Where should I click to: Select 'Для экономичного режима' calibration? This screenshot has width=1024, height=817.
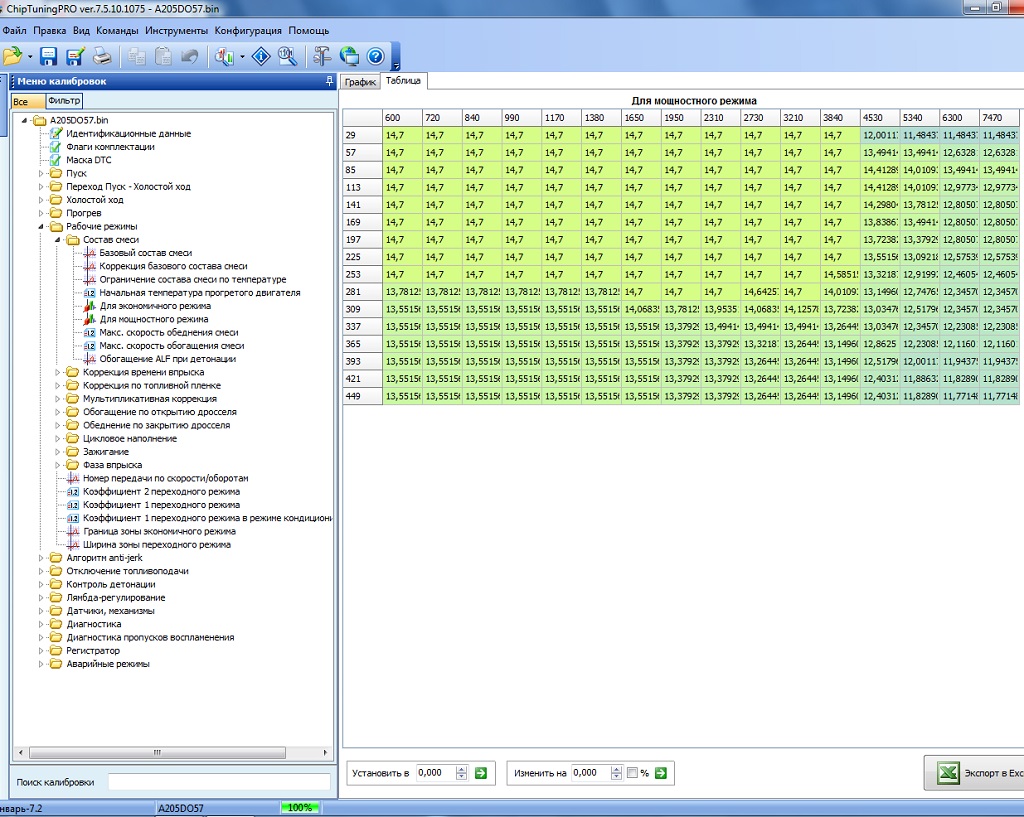pyautogui.click(x=155, y=306)
